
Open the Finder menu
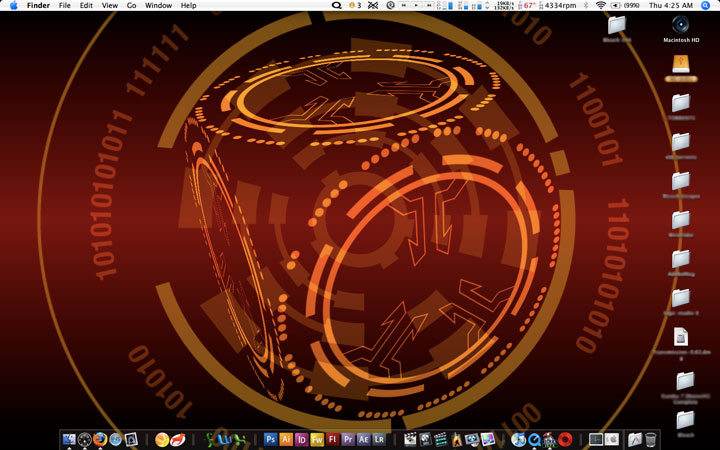38,6
